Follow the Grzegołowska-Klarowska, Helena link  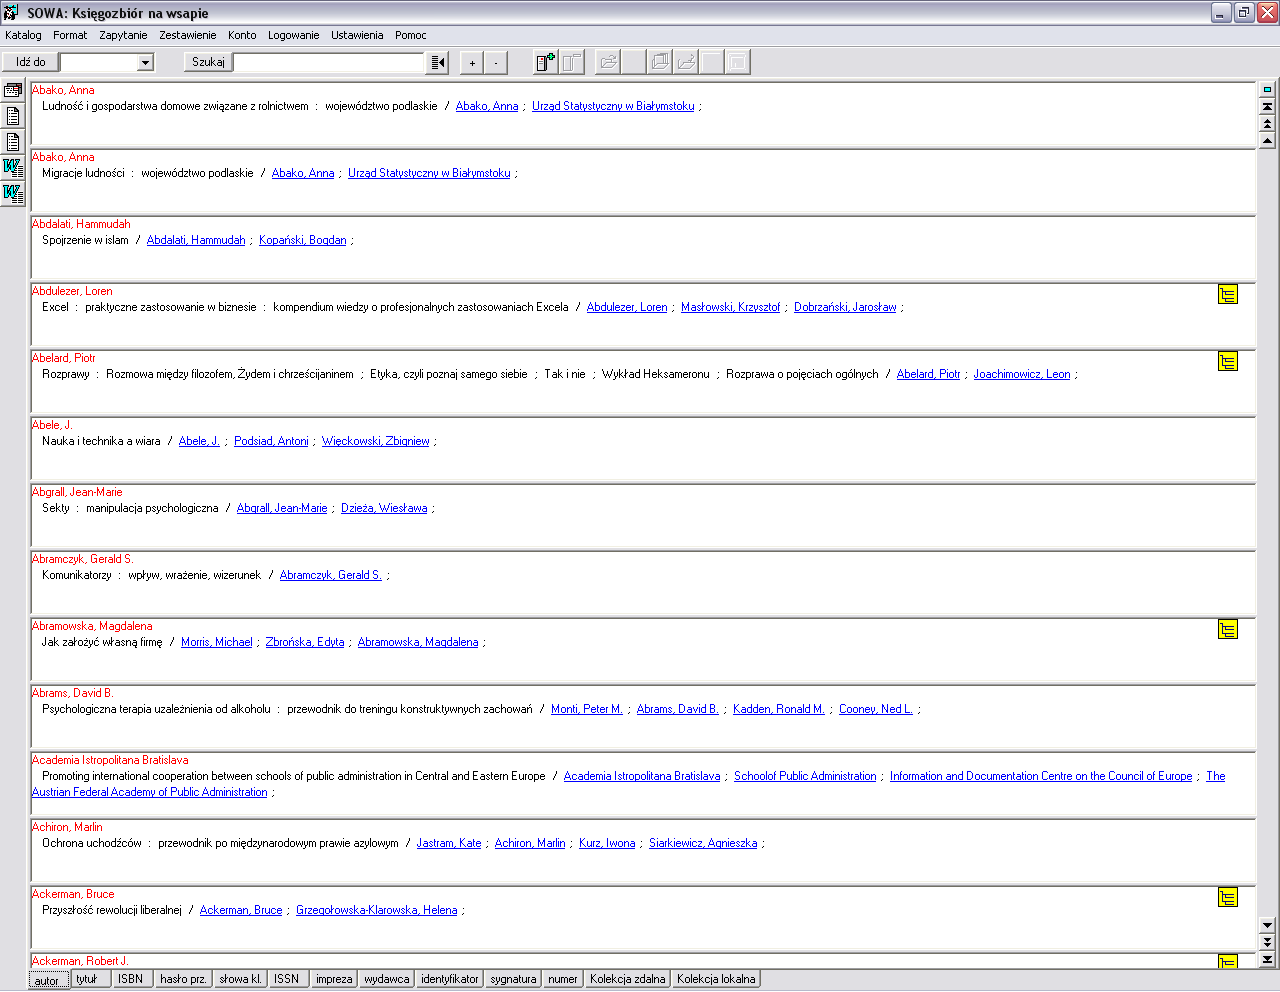pos(376,910)
